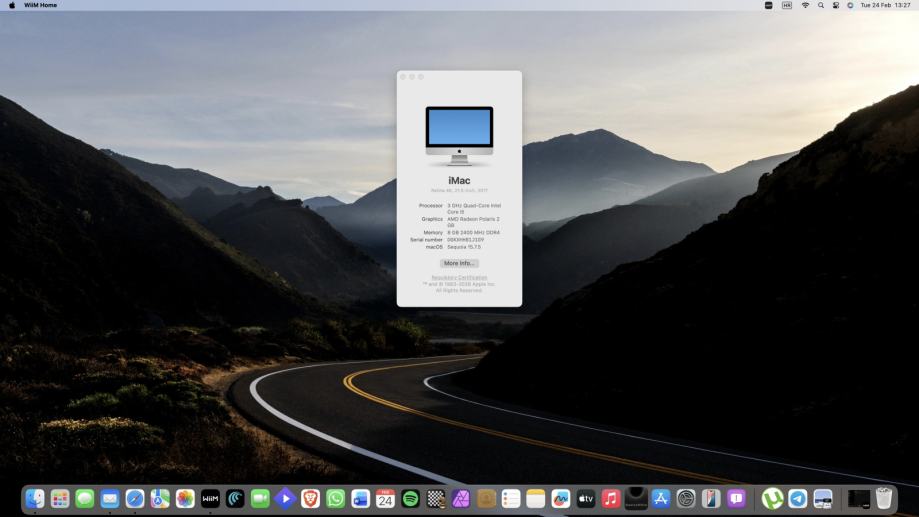Open the Photos app in Dock
The height and width of the screenshot is (517, 919).
pos(185,498)
